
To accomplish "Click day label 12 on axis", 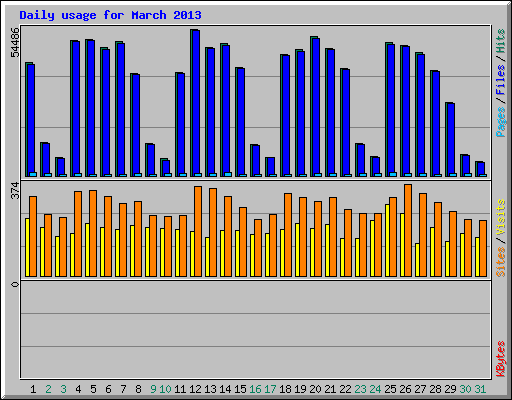I will pos(195,389).
